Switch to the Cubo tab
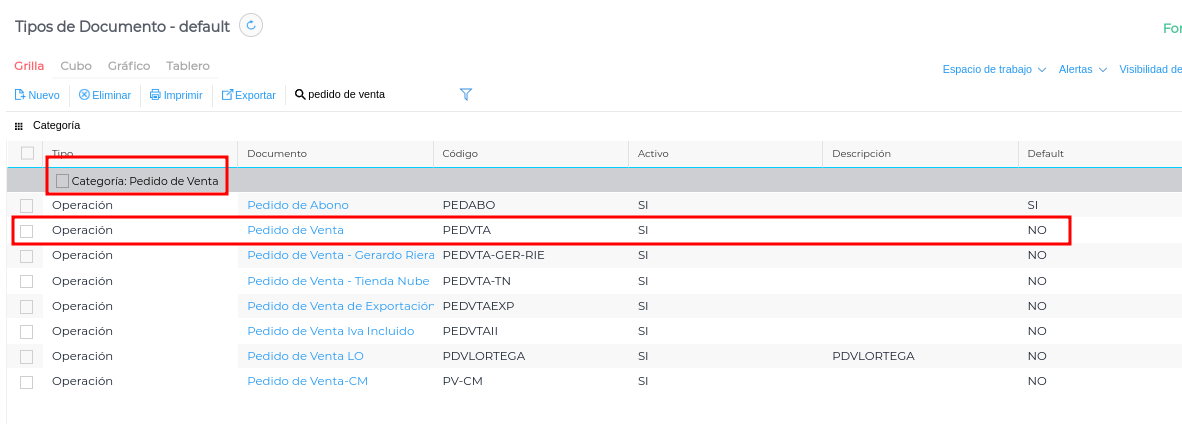 click(x=76, y=66)
